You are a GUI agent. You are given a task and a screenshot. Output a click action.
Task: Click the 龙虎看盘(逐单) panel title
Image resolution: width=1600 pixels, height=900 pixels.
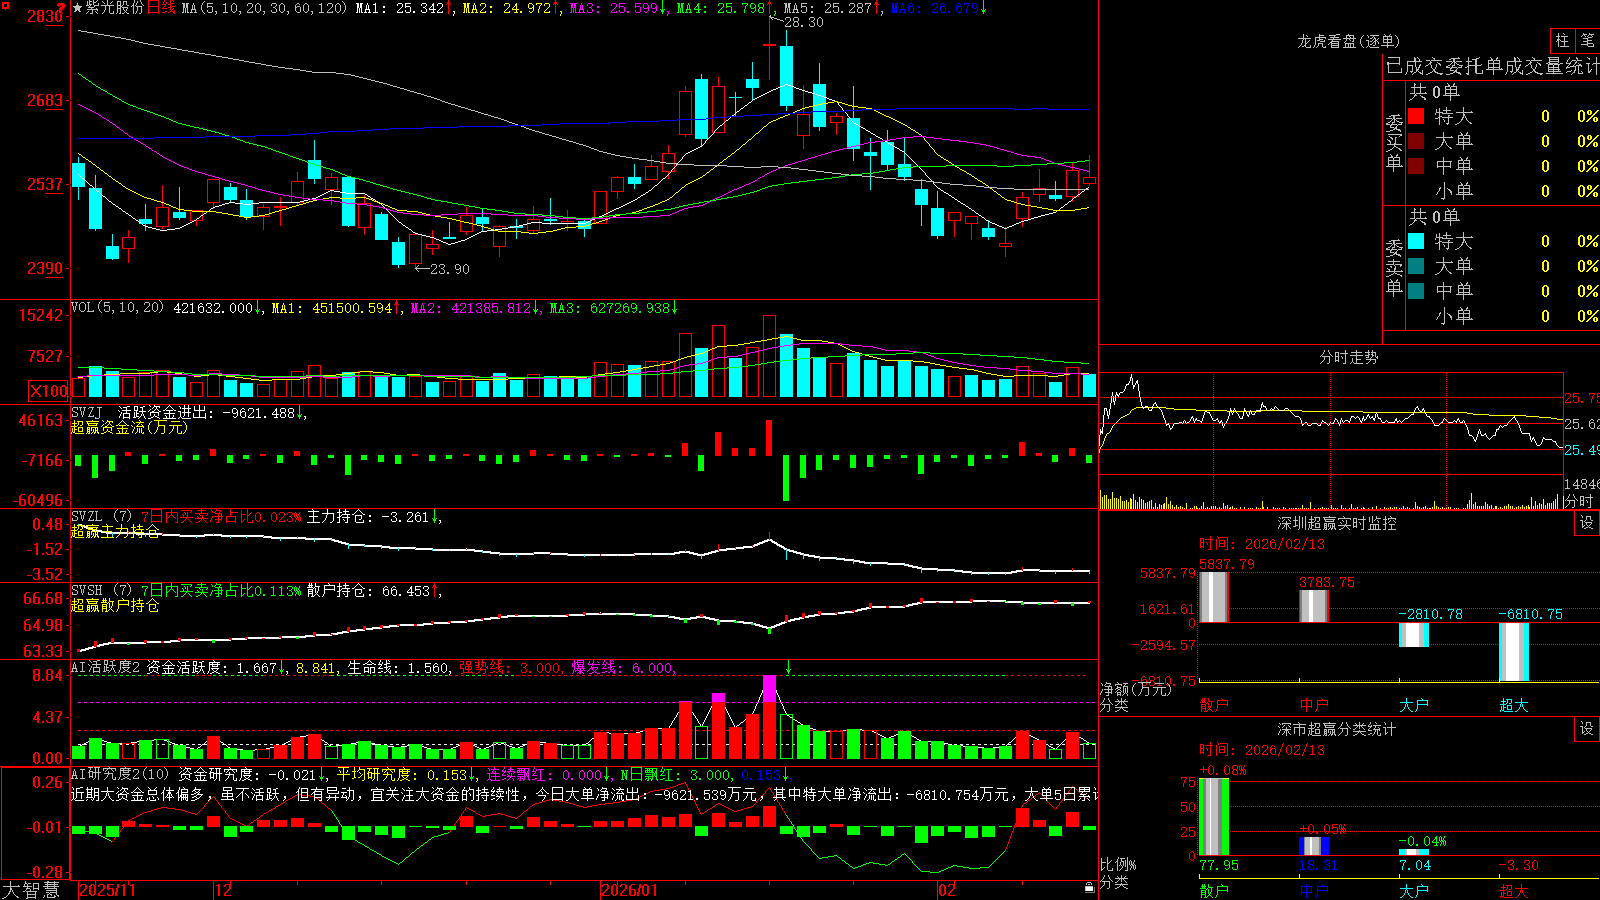1348,41
